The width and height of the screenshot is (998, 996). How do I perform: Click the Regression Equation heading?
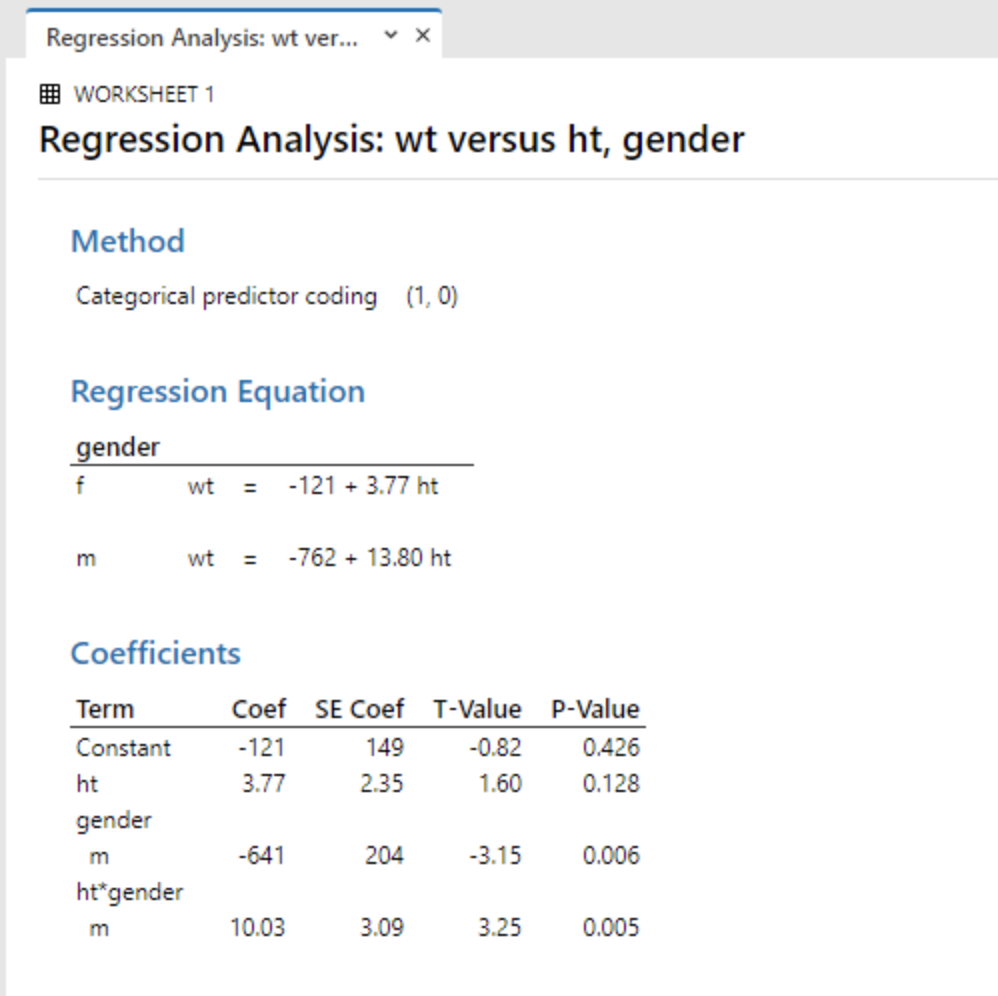point(217,391)
